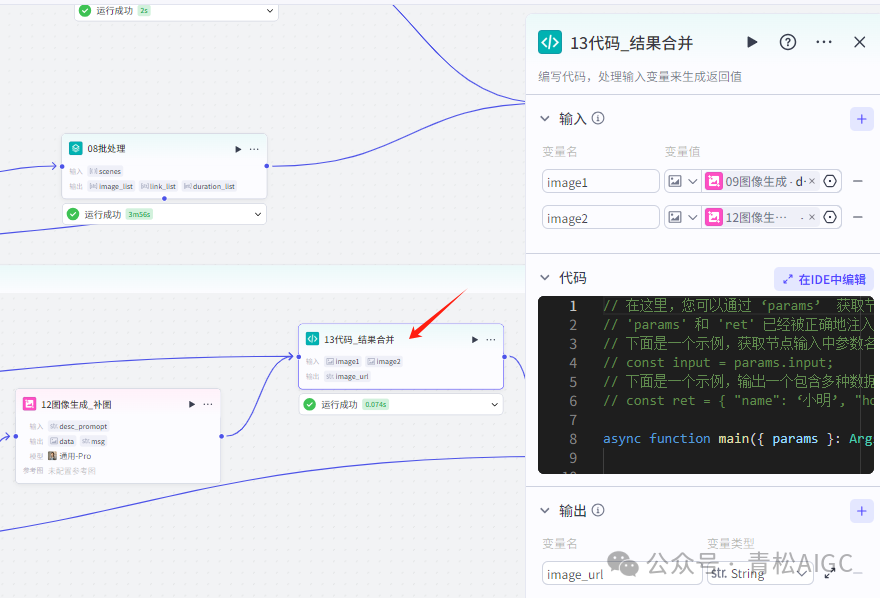Close the 13代码_结果合并 settings panel
This screenshot has width=880, height=598.
(859, 42)
